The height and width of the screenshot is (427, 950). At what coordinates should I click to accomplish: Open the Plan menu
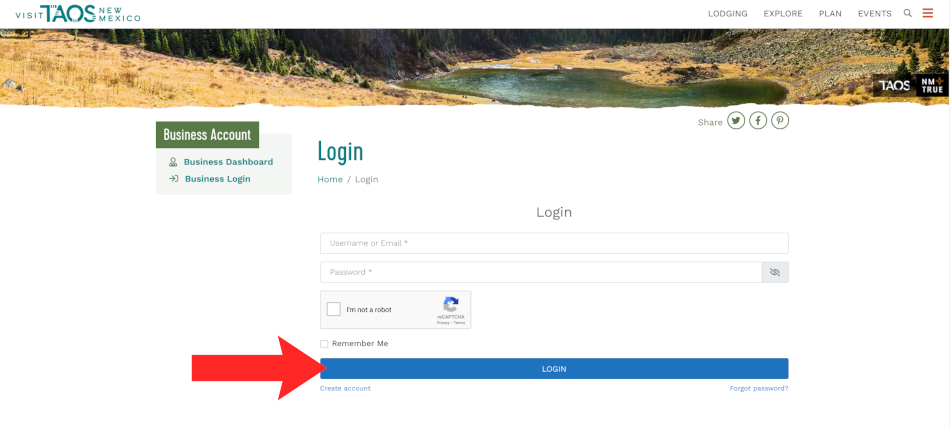830,13
